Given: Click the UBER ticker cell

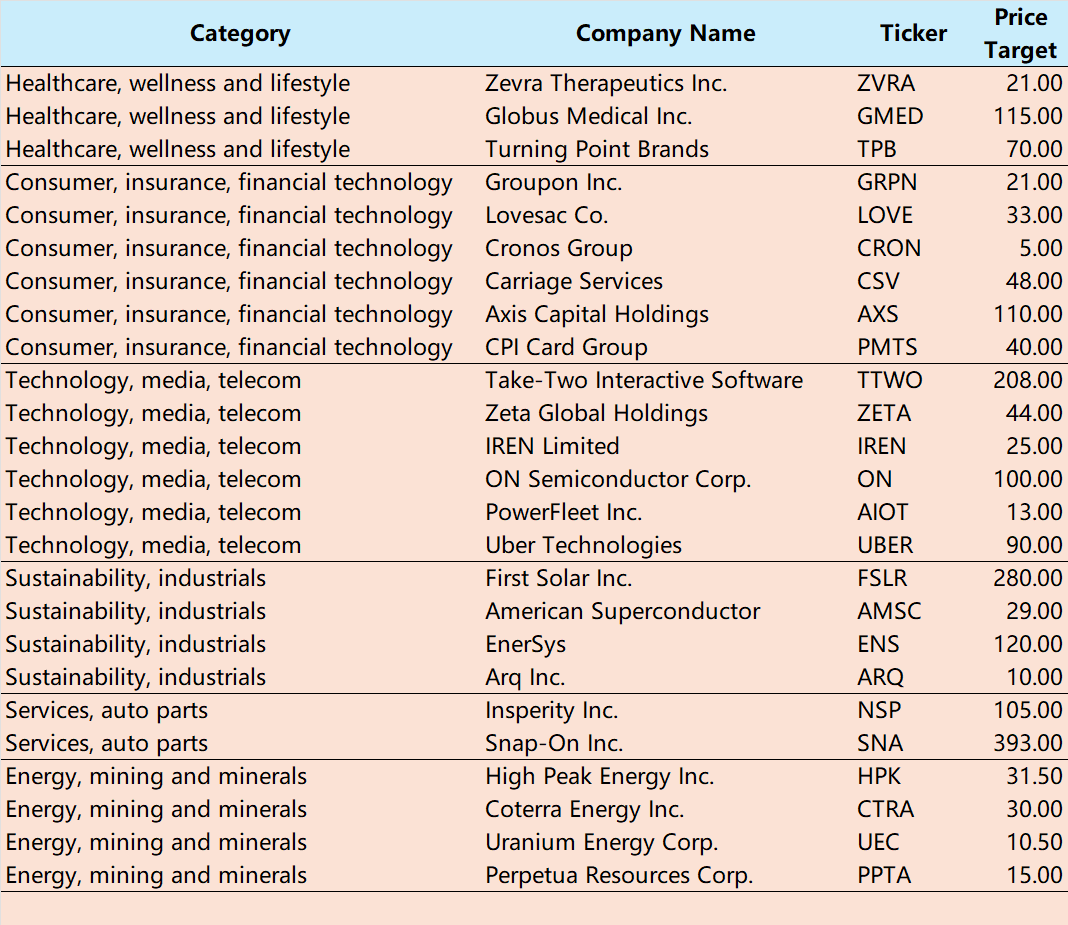Looking at the screenshot, I should click(x=885, y=546).
